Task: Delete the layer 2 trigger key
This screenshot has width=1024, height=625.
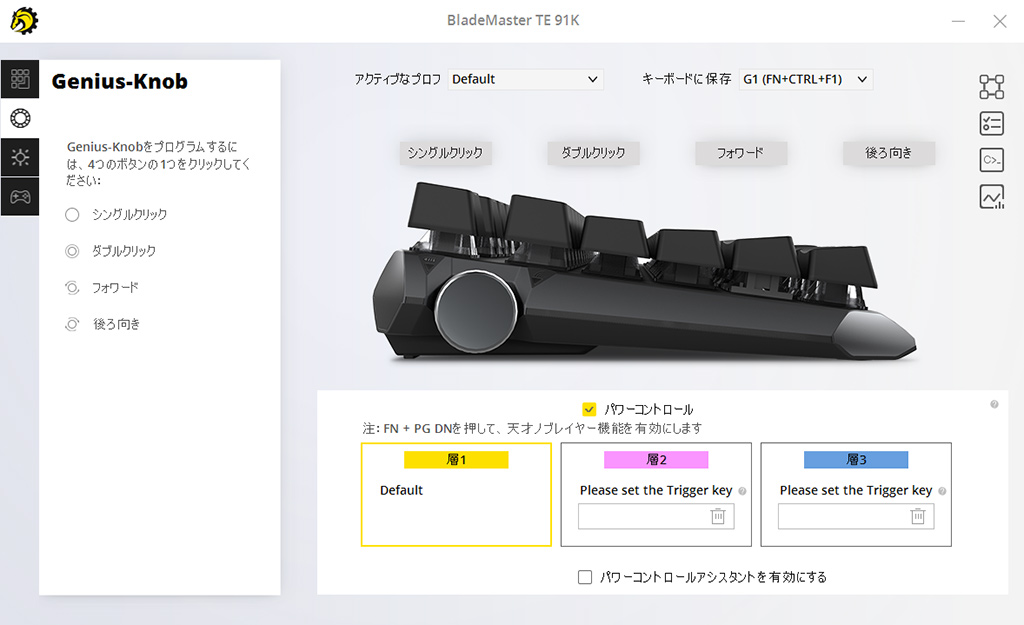Action: pos(718,516)
